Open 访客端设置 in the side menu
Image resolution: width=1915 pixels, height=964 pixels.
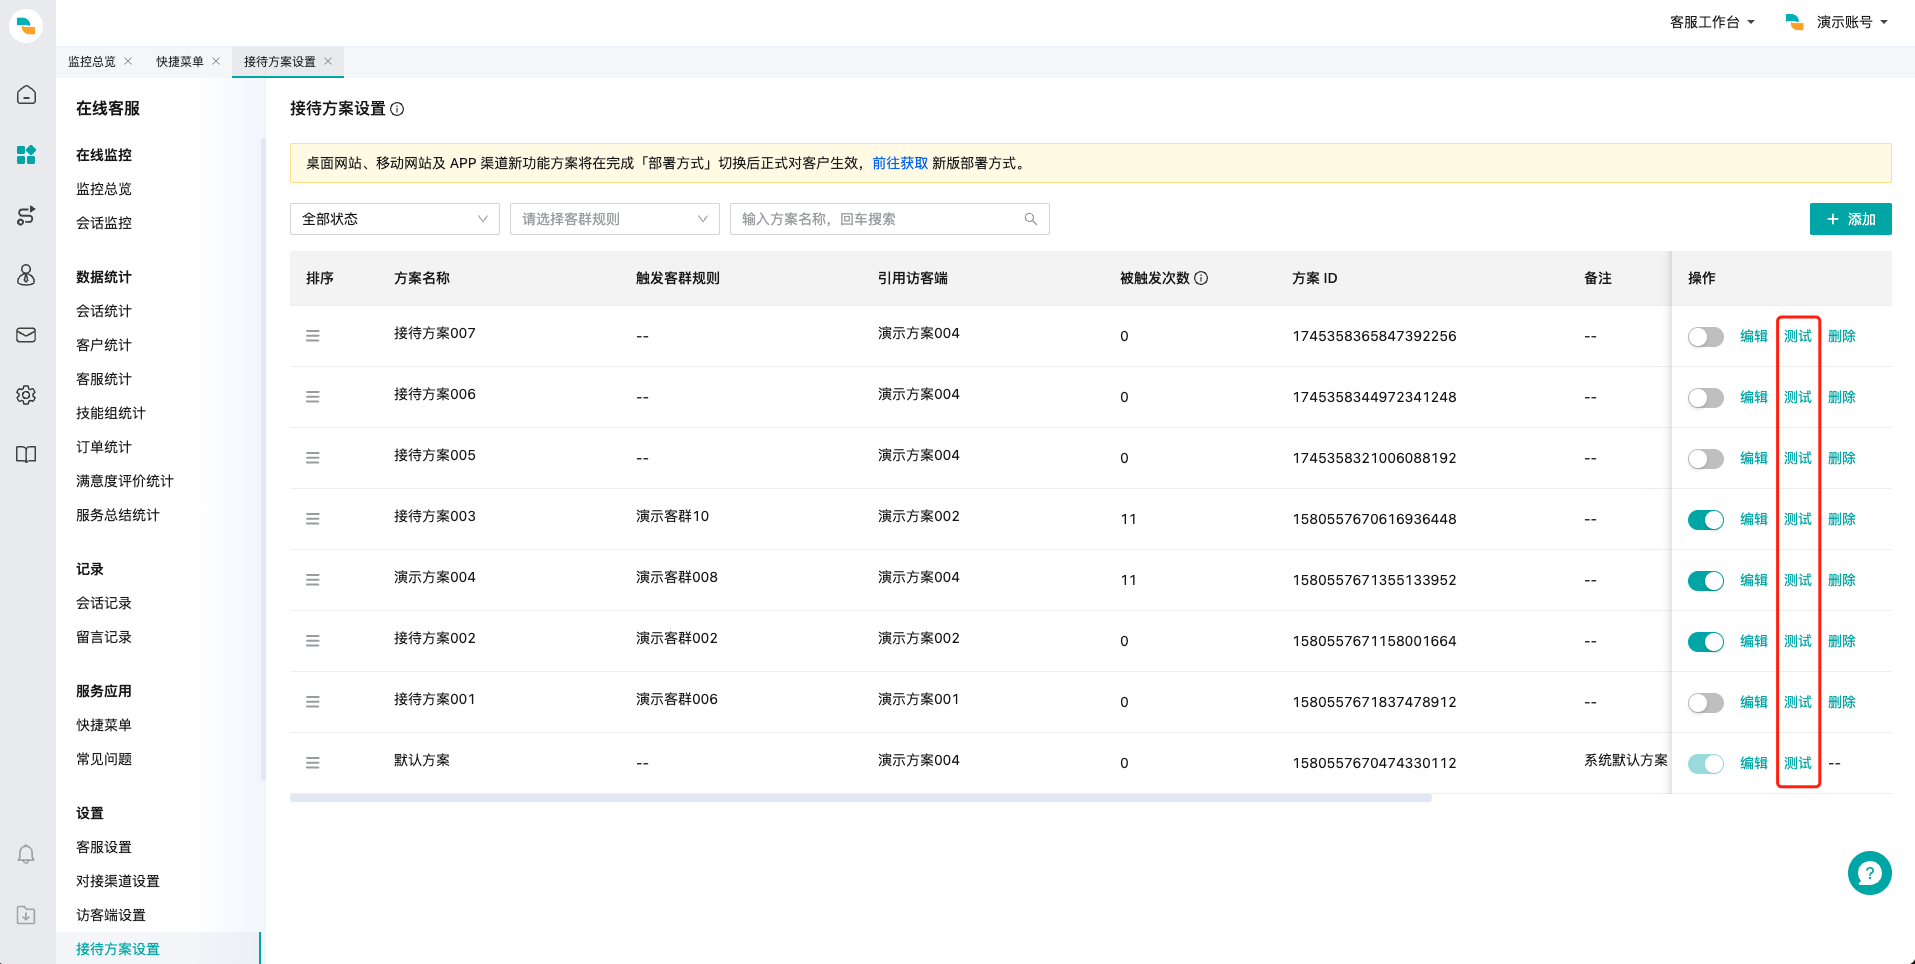click(x=111, y=915)
